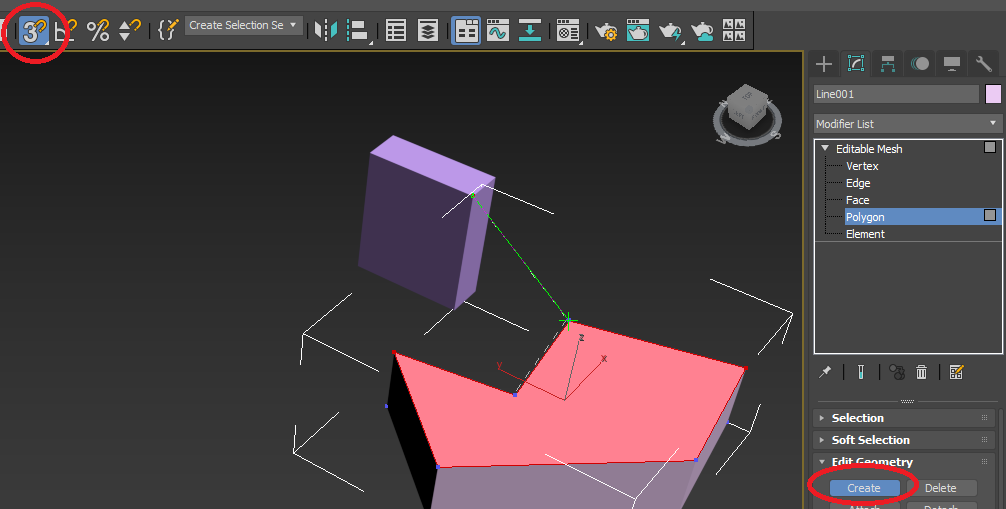Screen dimensions: 1006x509
Task: Switch to the Modify panel tab
Action: coord(856,64)
